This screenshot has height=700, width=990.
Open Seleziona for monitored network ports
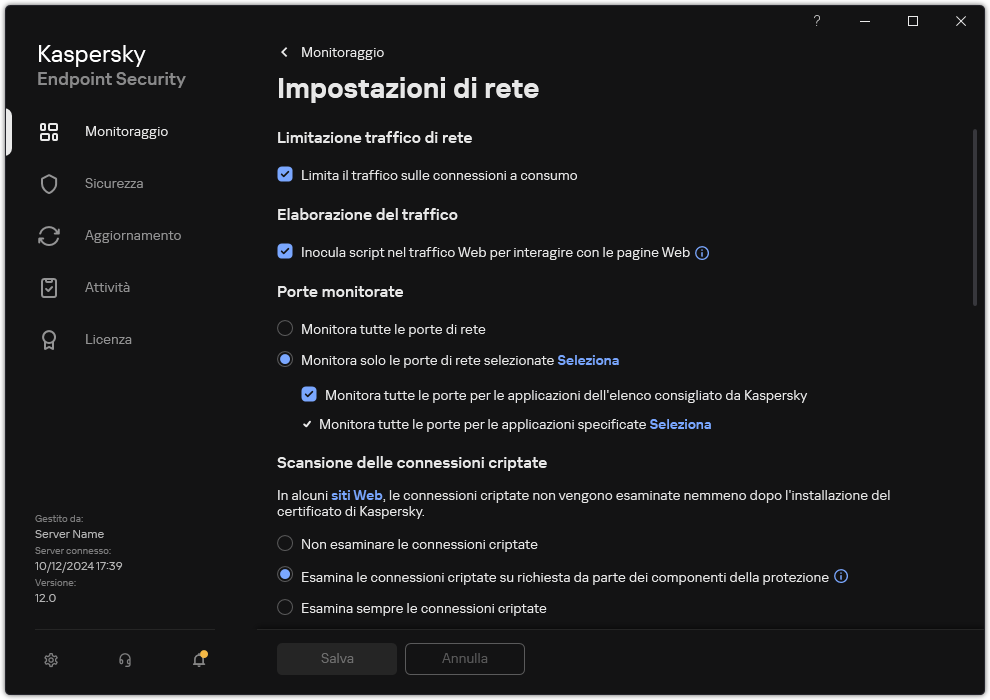tap(589, 360)
